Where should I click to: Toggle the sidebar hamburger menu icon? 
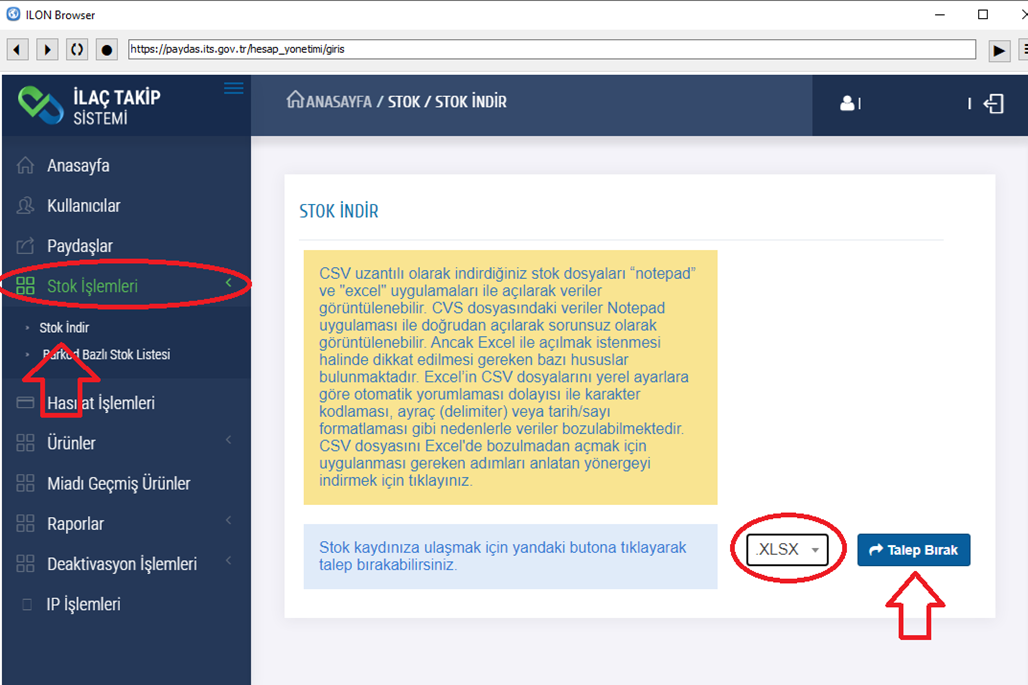(233, 89)
